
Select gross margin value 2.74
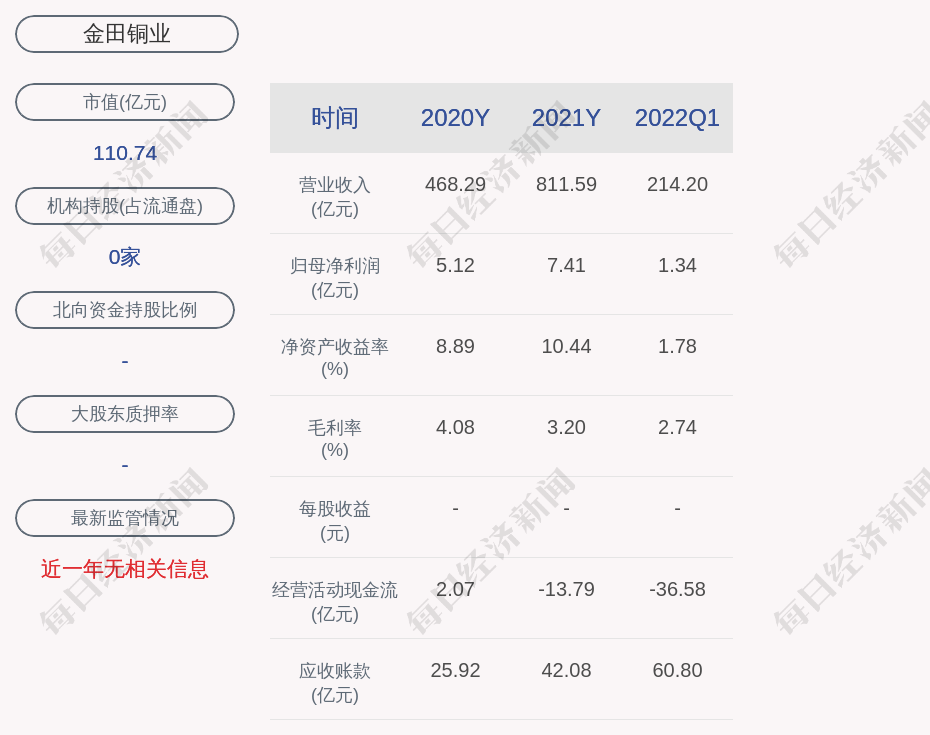tap(677, 427)
